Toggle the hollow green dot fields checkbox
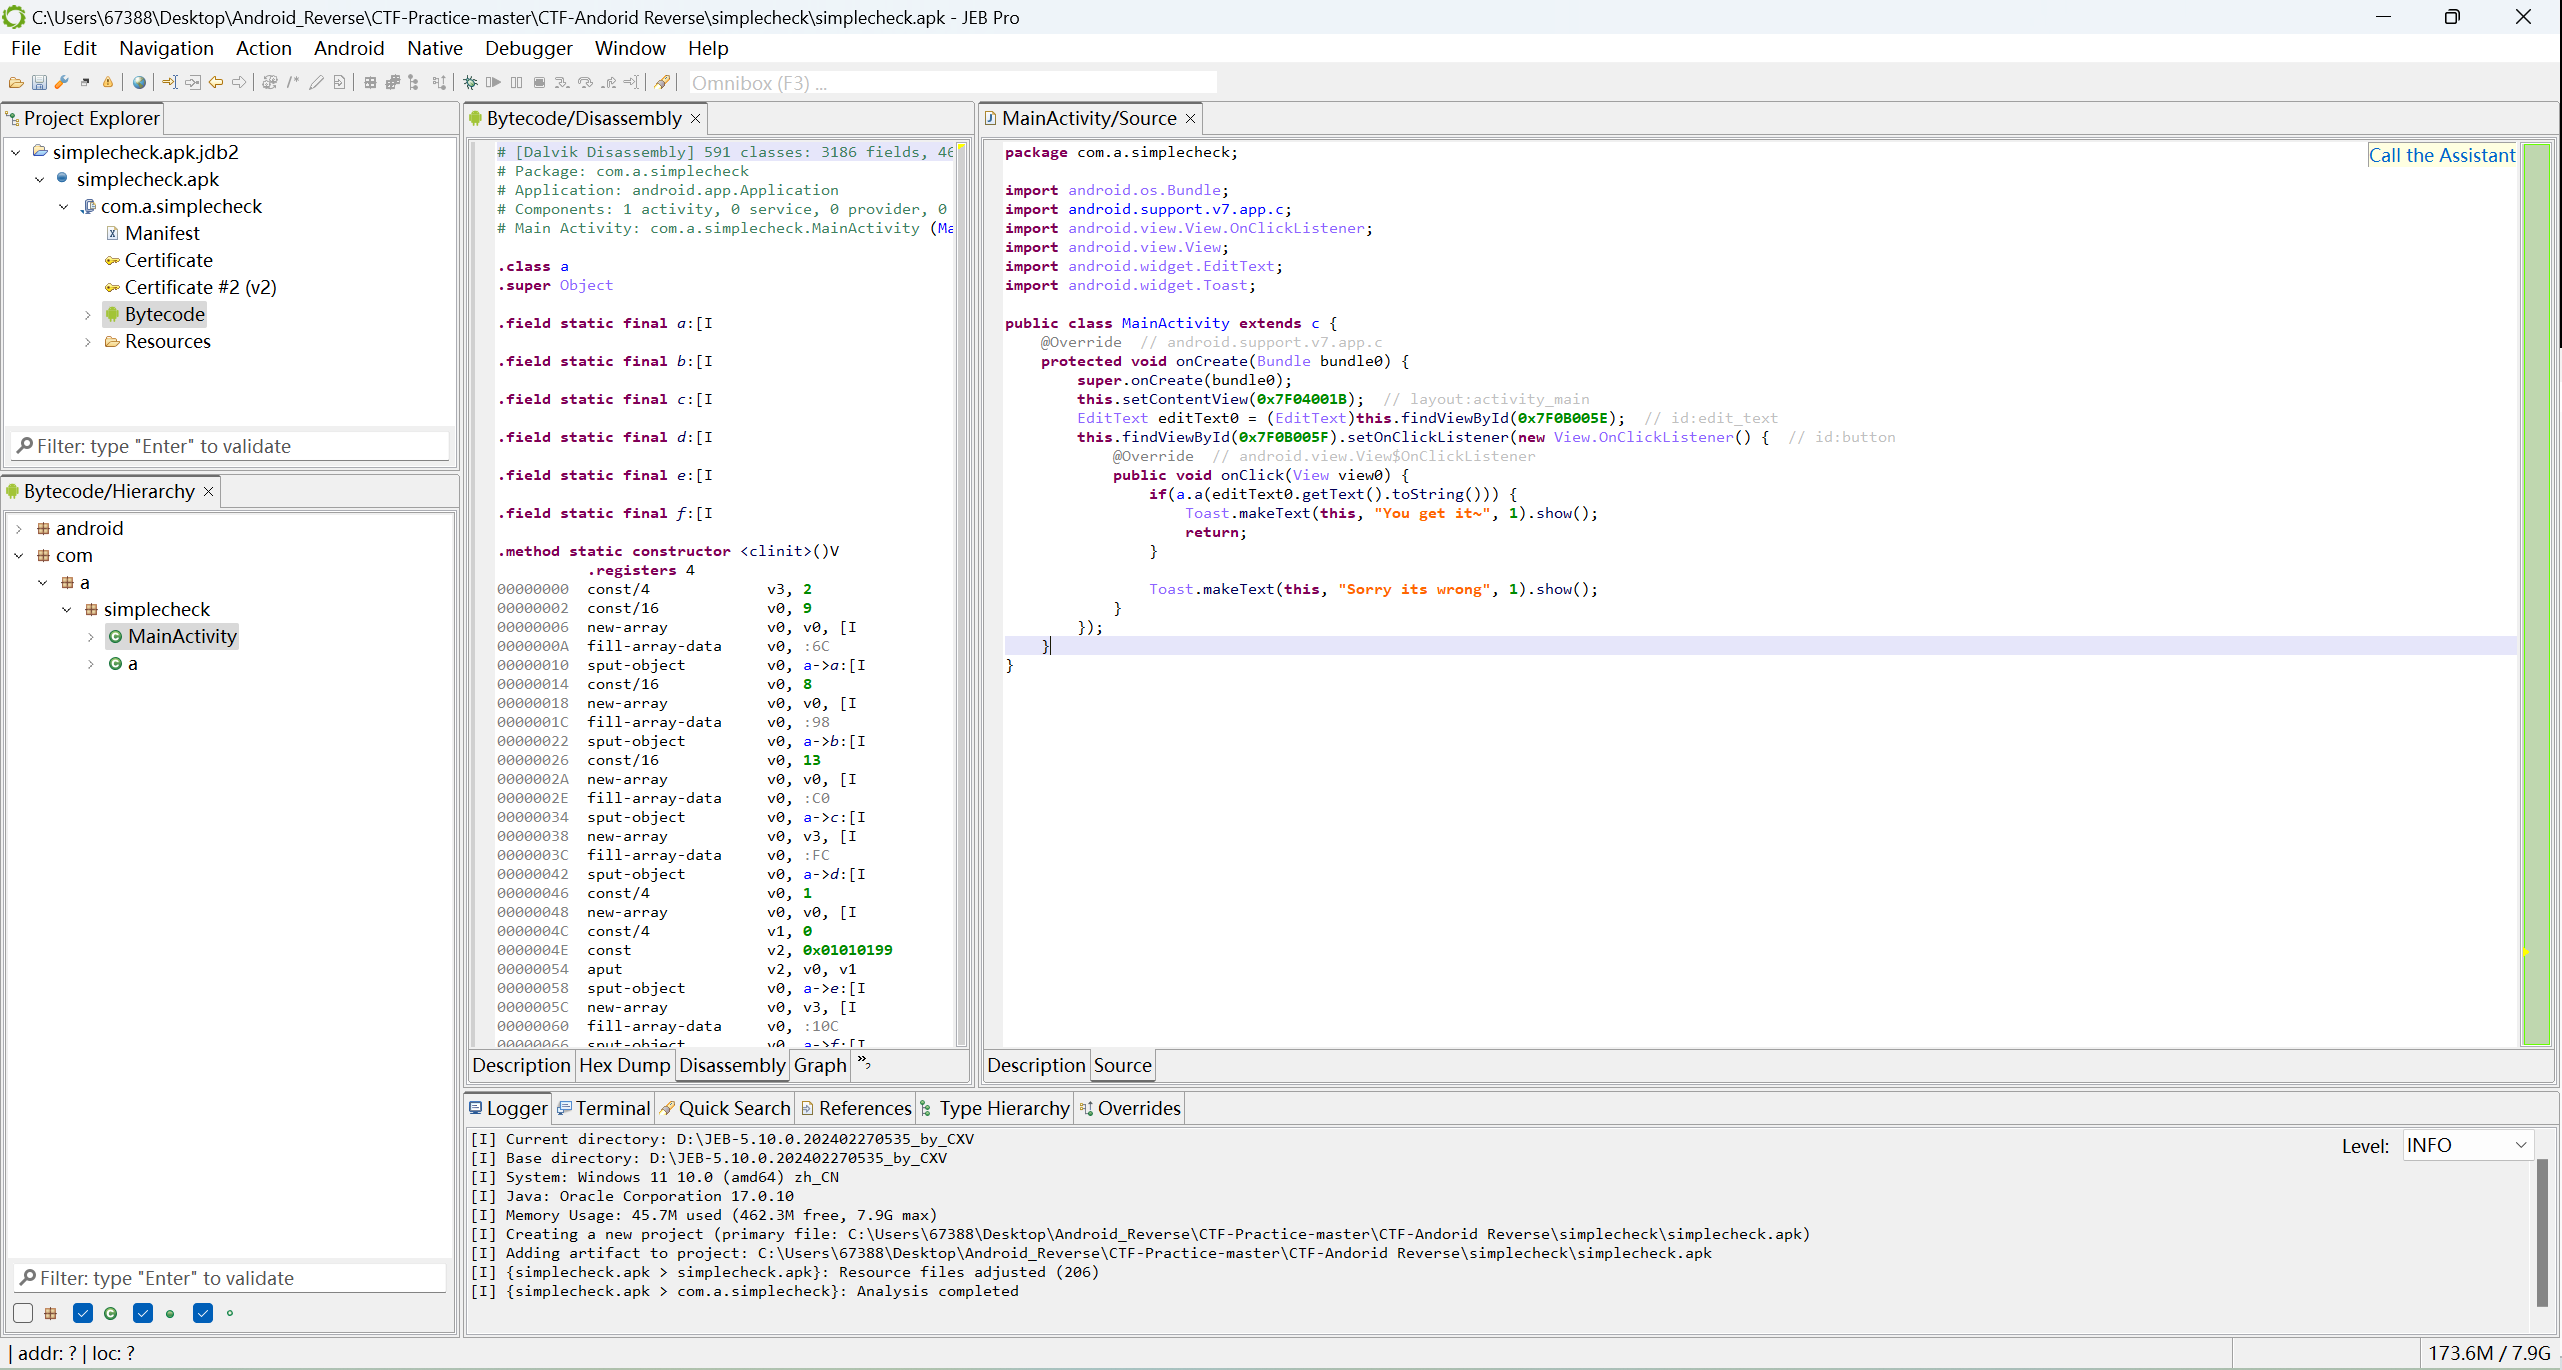 (203, 1313)
